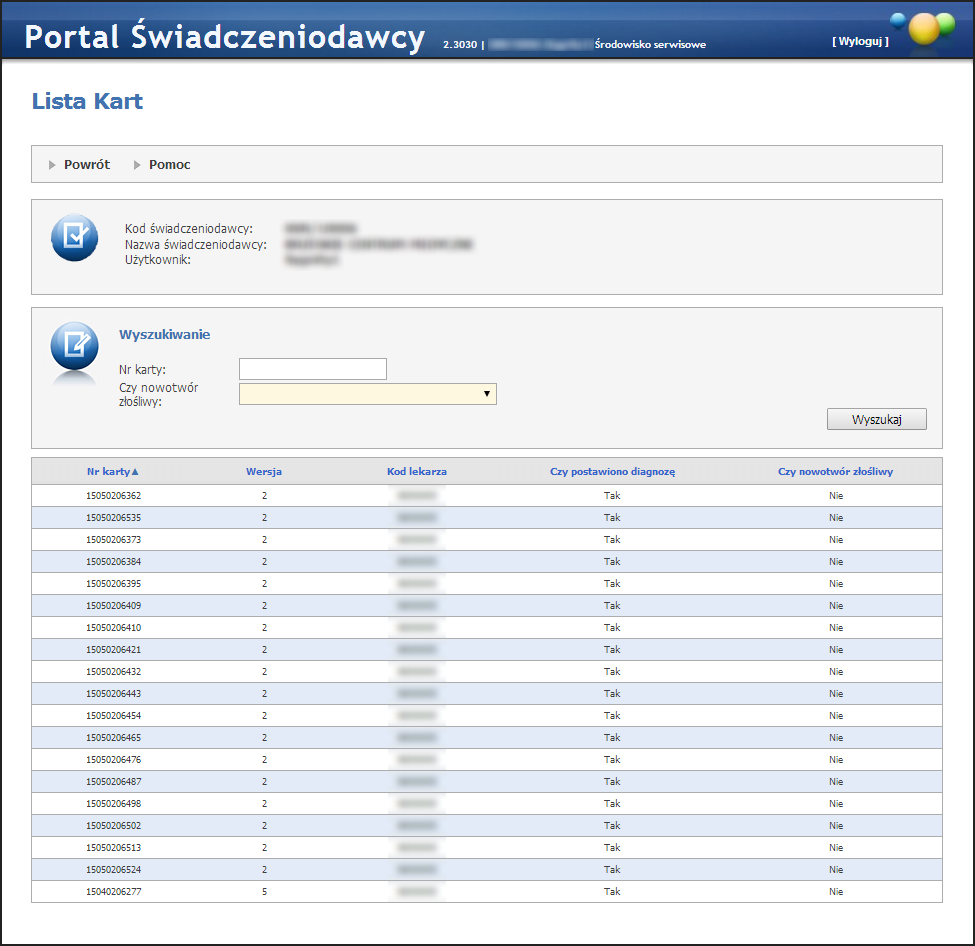The image size is (975, 946).
Task: Click the search section edit icon
Action: 74,346
